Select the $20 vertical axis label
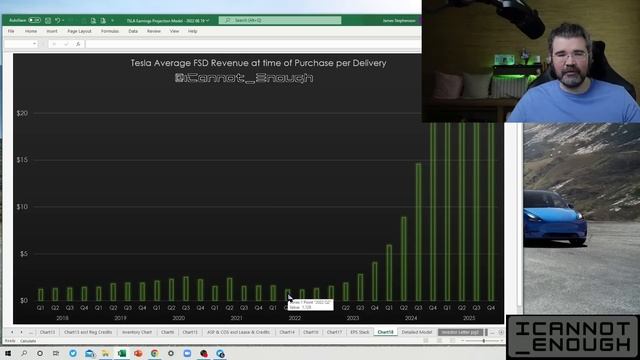This screenshot has width=640, height=360. [22, 113]
